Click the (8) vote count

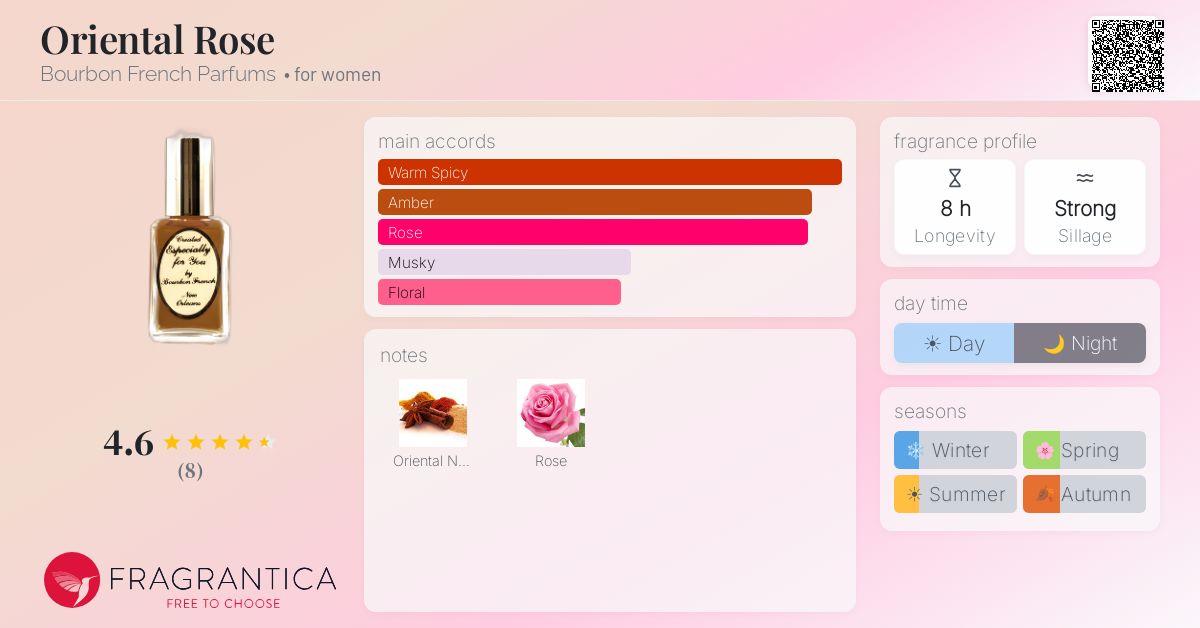190,471
